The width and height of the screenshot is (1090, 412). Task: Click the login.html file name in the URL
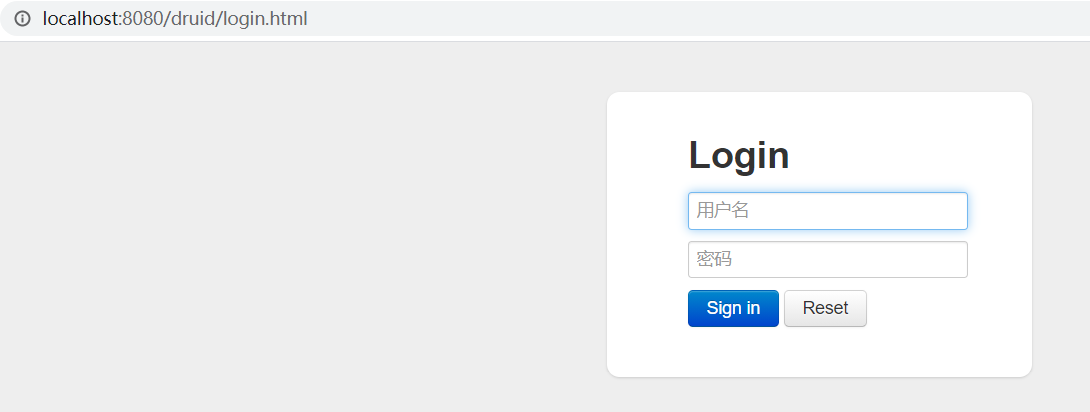click(265, 19)
